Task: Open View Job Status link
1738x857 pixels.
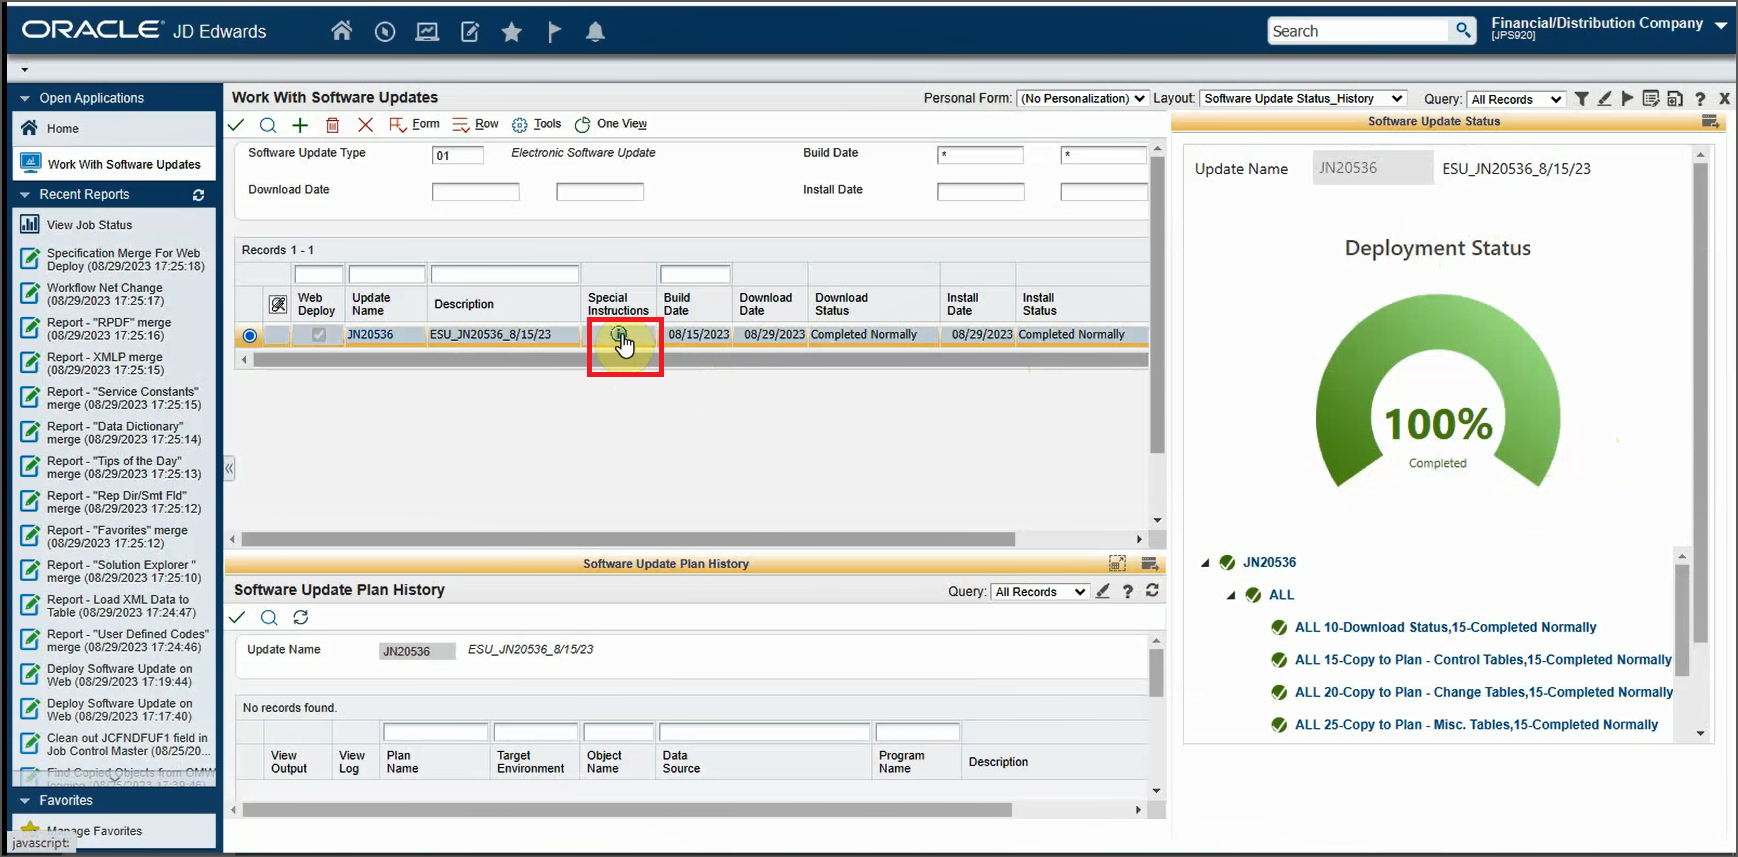Action: (89, 225)
